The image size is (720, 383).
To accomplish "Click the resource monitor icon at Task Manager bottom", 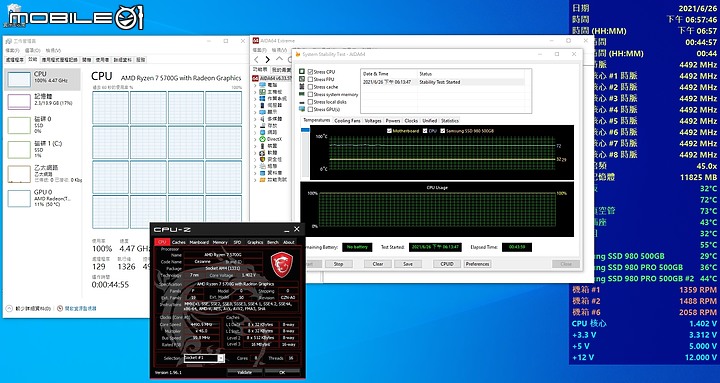I will (x=60, y=309).
